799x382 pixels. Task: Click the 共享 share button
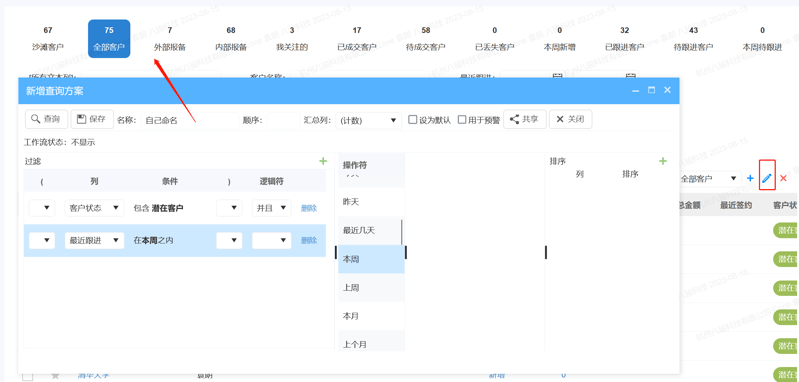(x=525, y=119)
